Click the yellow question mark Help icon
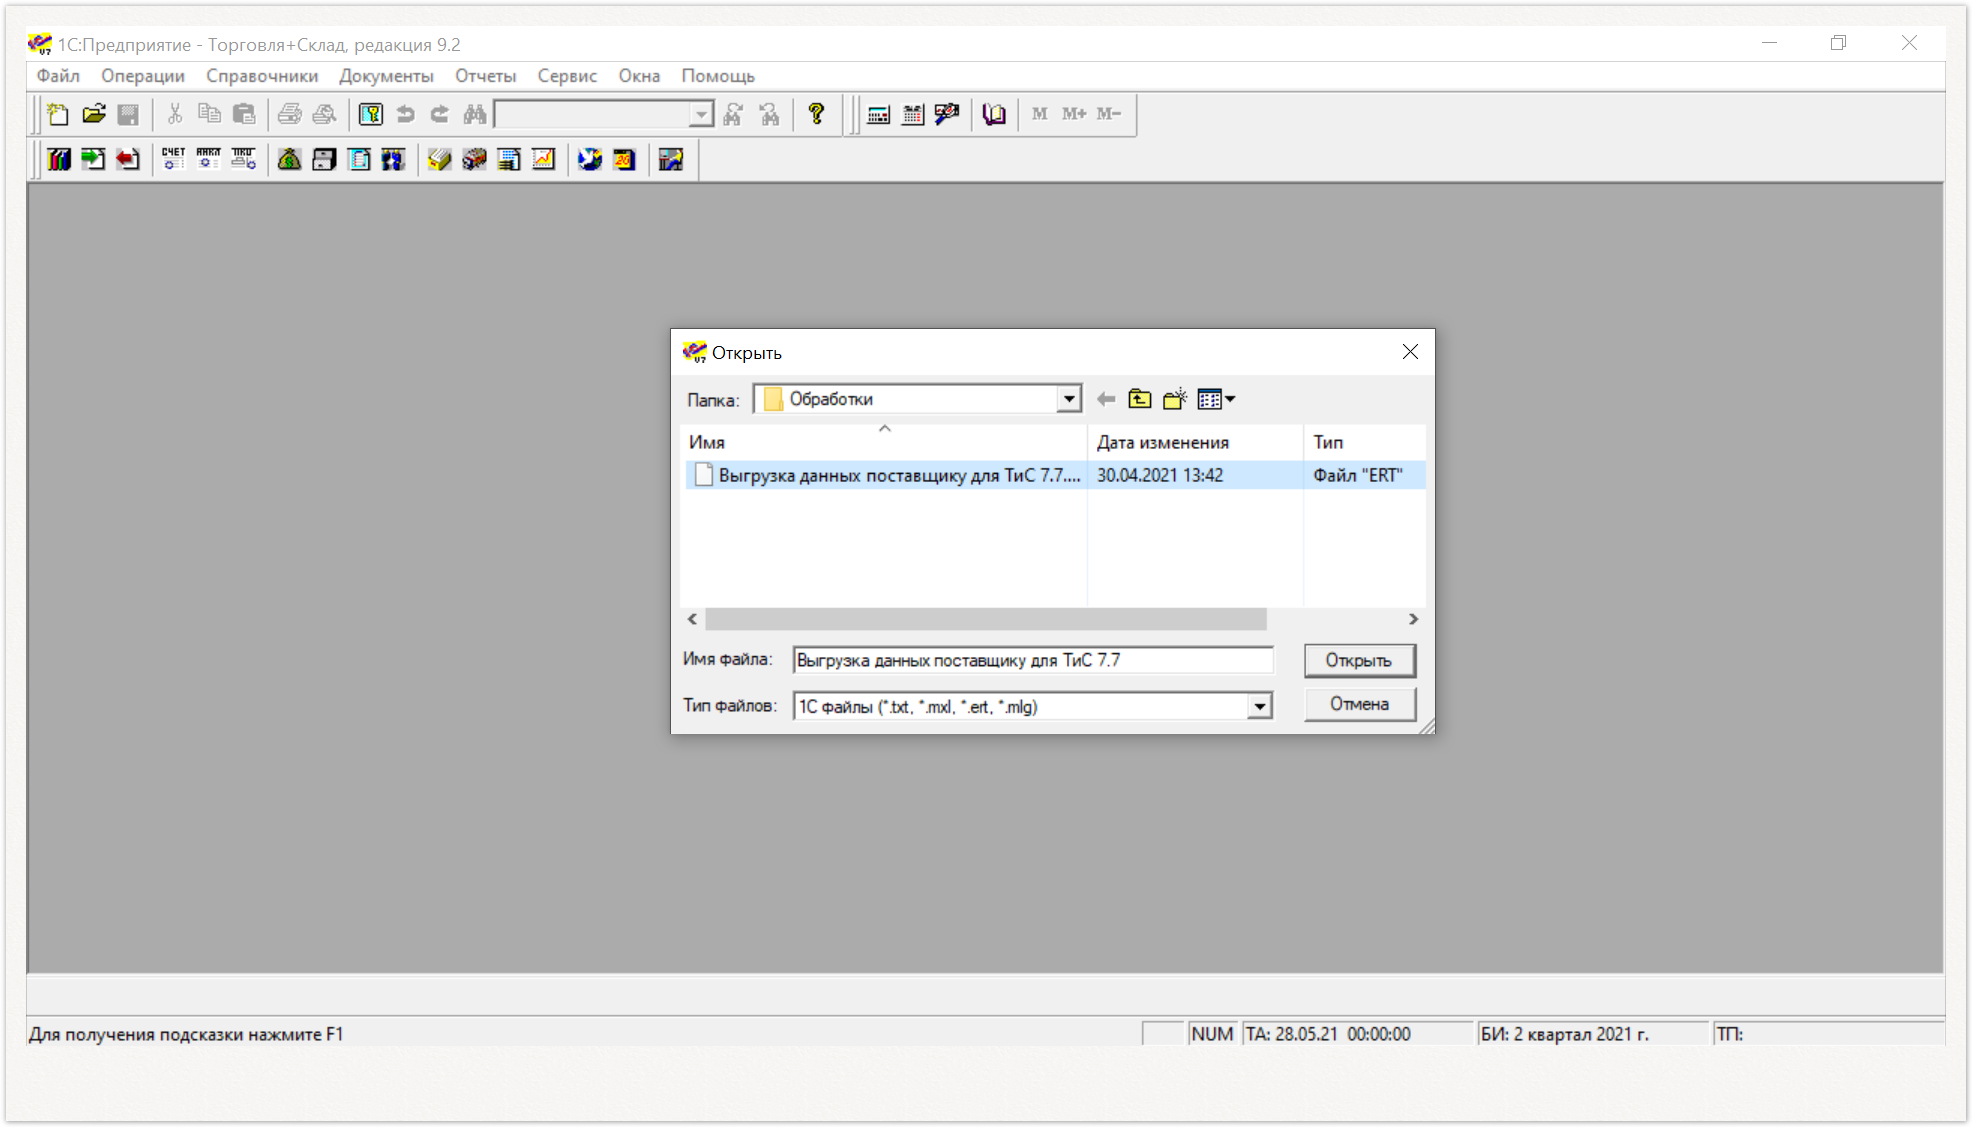1972x1127 pixels. (x=817, y=114)
